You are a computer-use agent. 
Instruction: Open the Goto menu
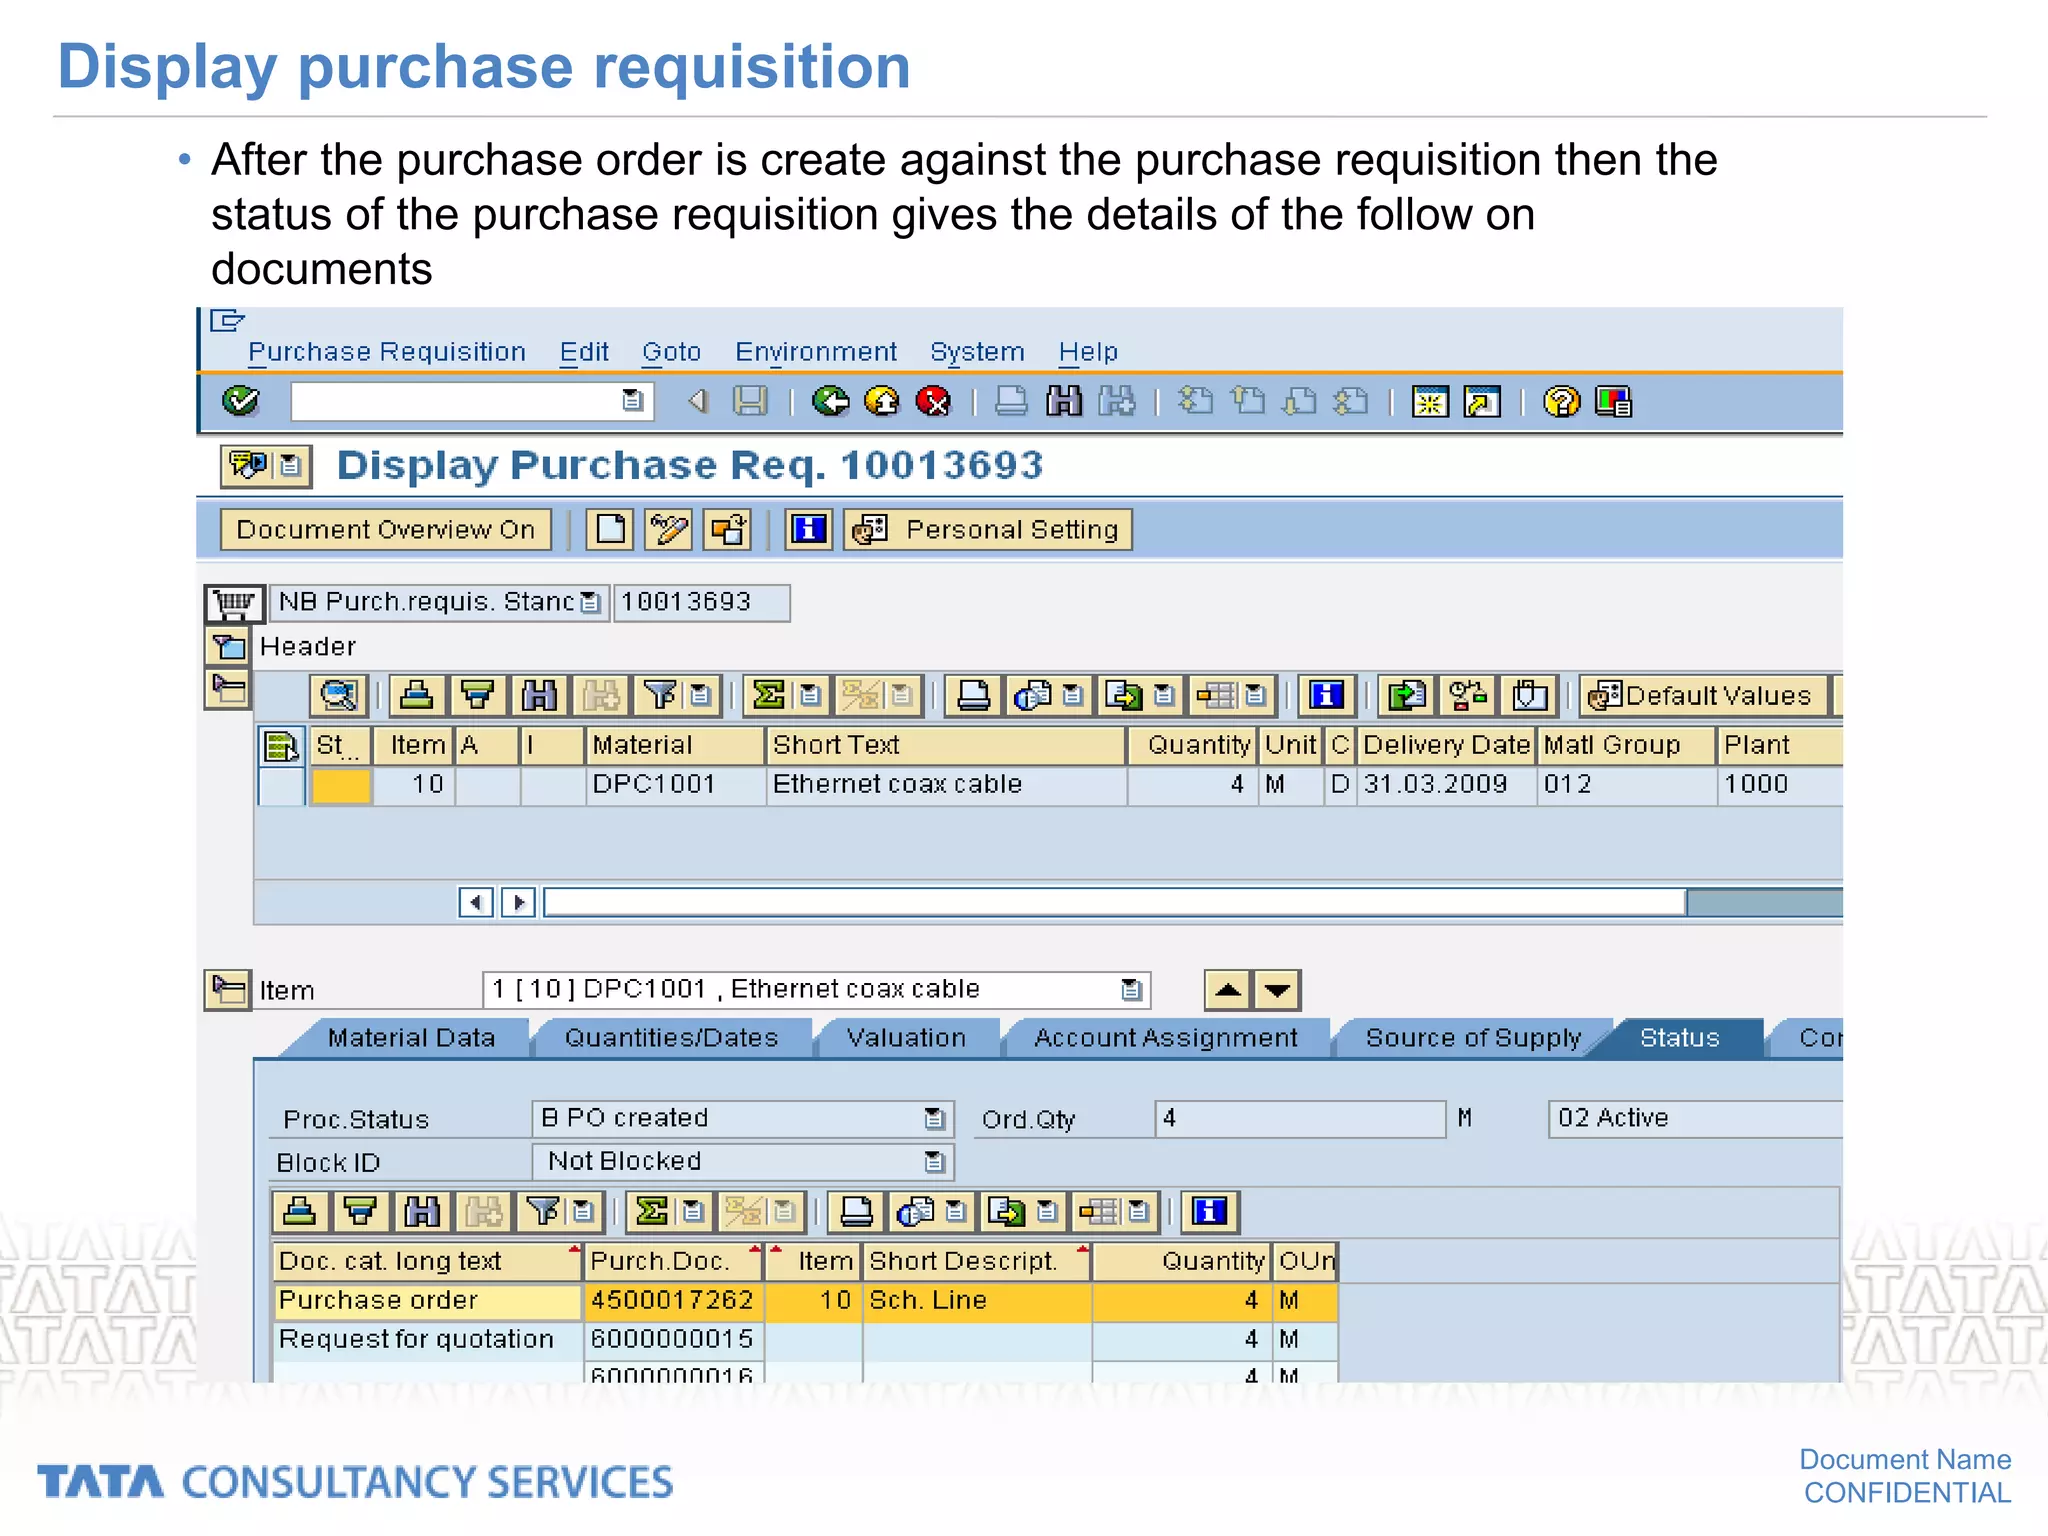671,352
